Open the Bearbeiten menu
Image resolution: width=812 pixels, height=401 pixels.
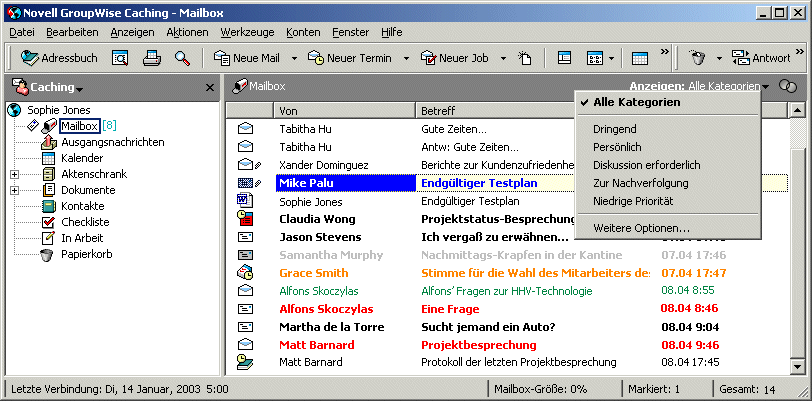pos(72,32)
